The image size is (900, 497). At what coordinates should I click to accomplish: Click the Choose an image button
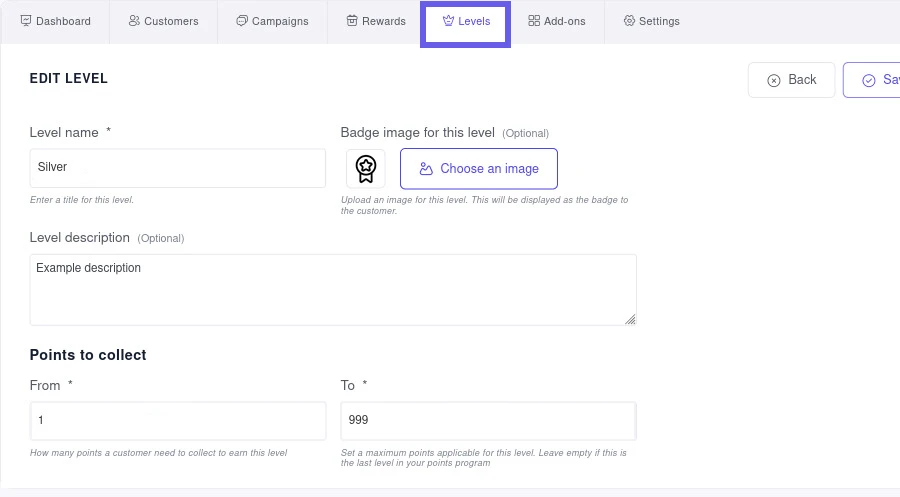pyautogui.click(x=479, y=169)
